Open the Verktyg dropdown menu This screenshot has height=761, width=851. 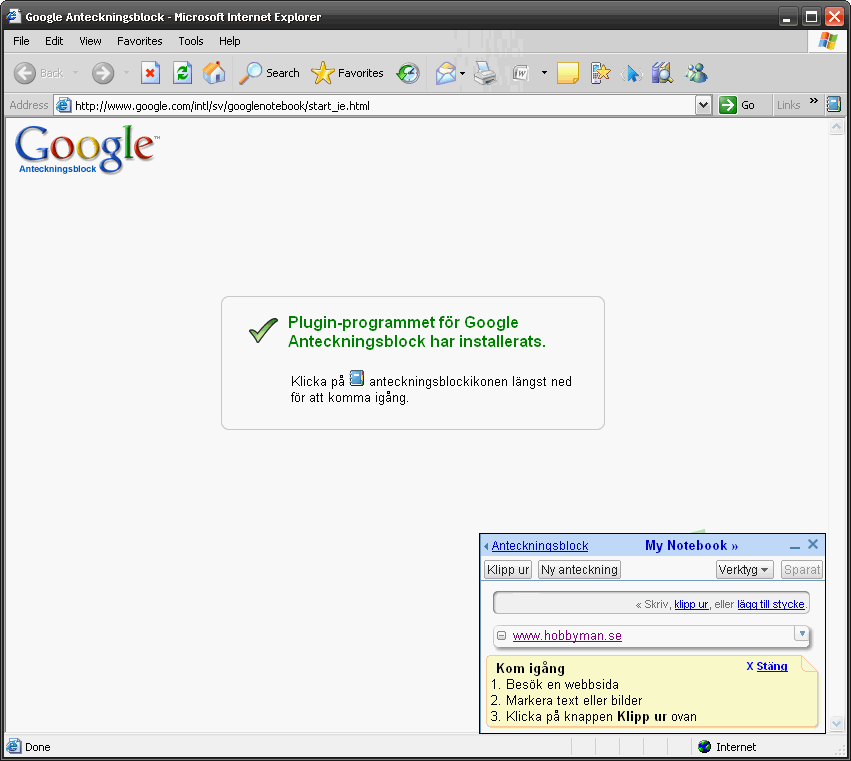point(745,570)
